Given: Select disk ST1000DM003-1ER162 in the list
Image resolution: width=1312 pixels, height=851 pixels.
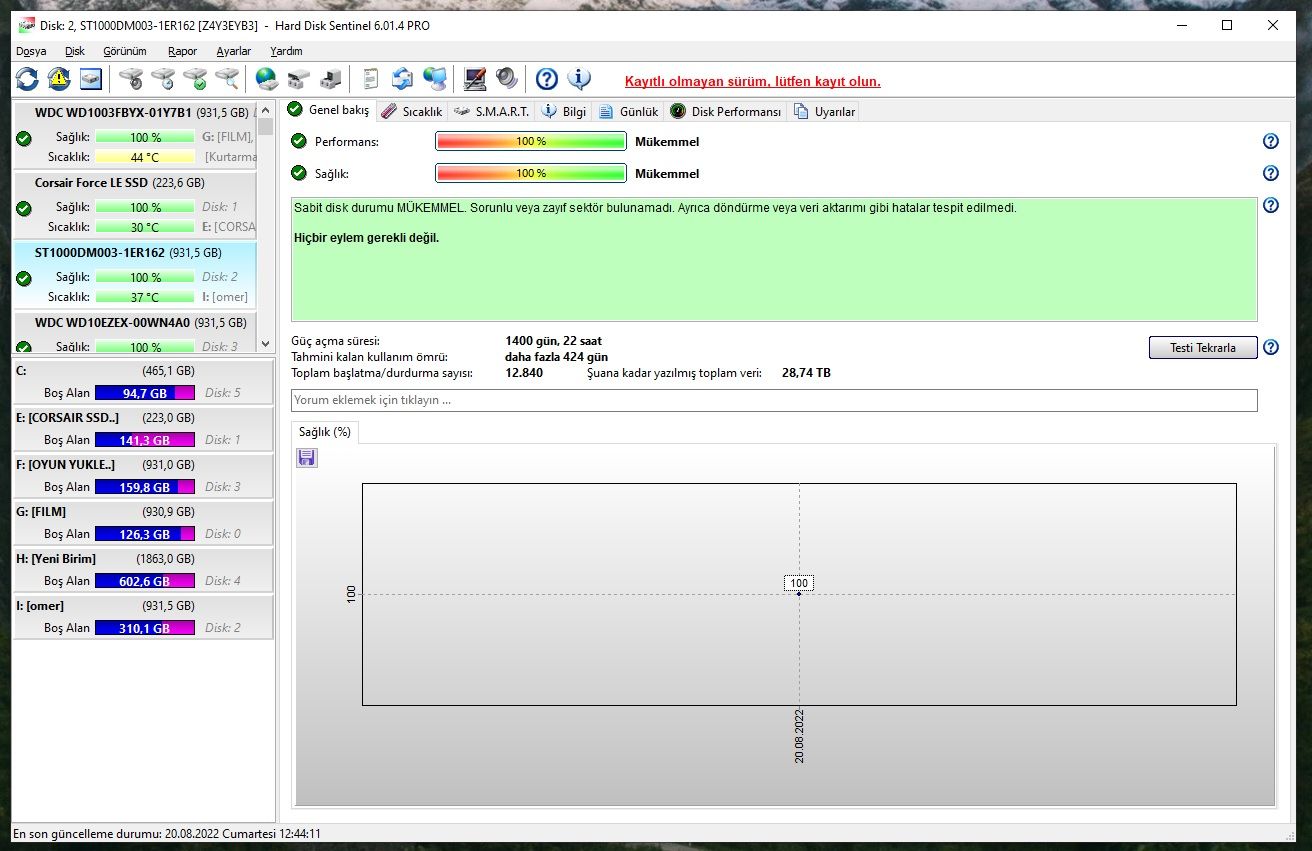Looking at the screenshot, I should [x=134, y=276].
